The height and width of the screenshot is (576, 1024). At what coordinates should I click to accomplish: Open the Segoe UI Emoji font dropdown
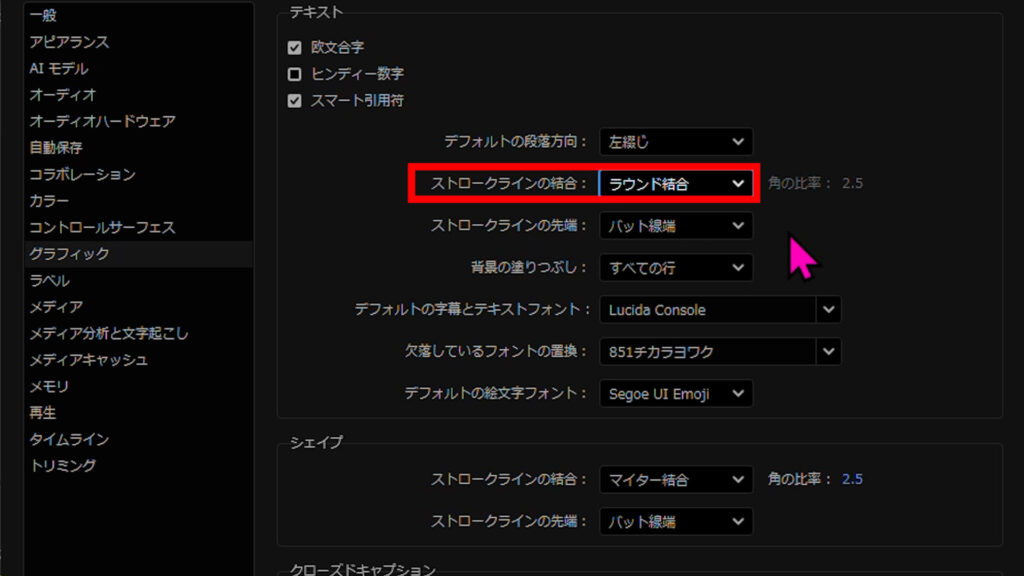[x=676, y=394]
